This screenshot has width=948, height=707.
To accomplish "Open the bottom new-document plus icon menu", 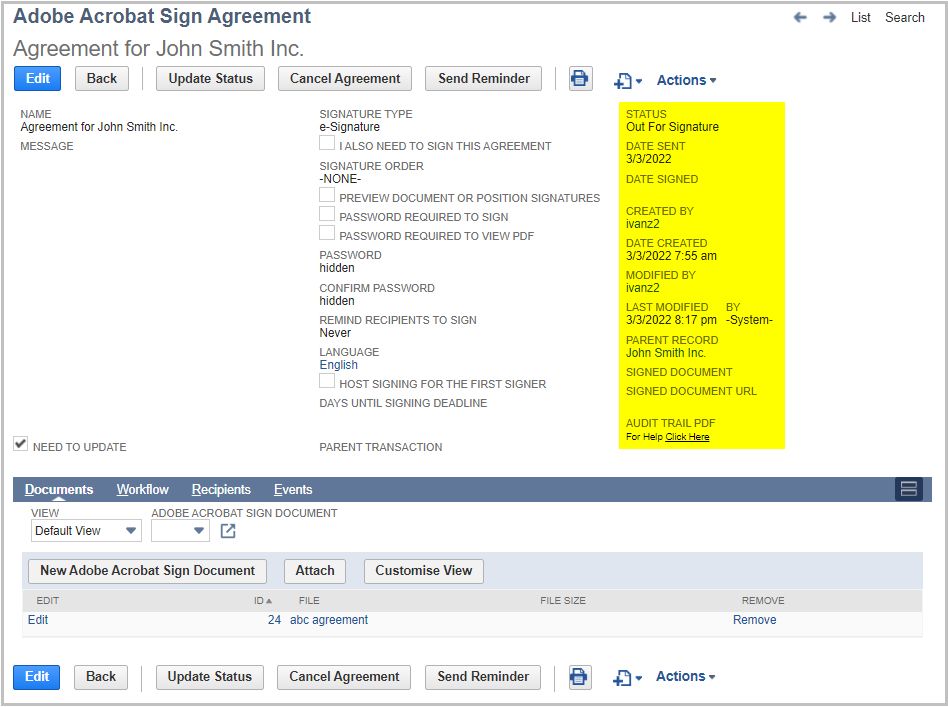I will [x=627, y=678].
